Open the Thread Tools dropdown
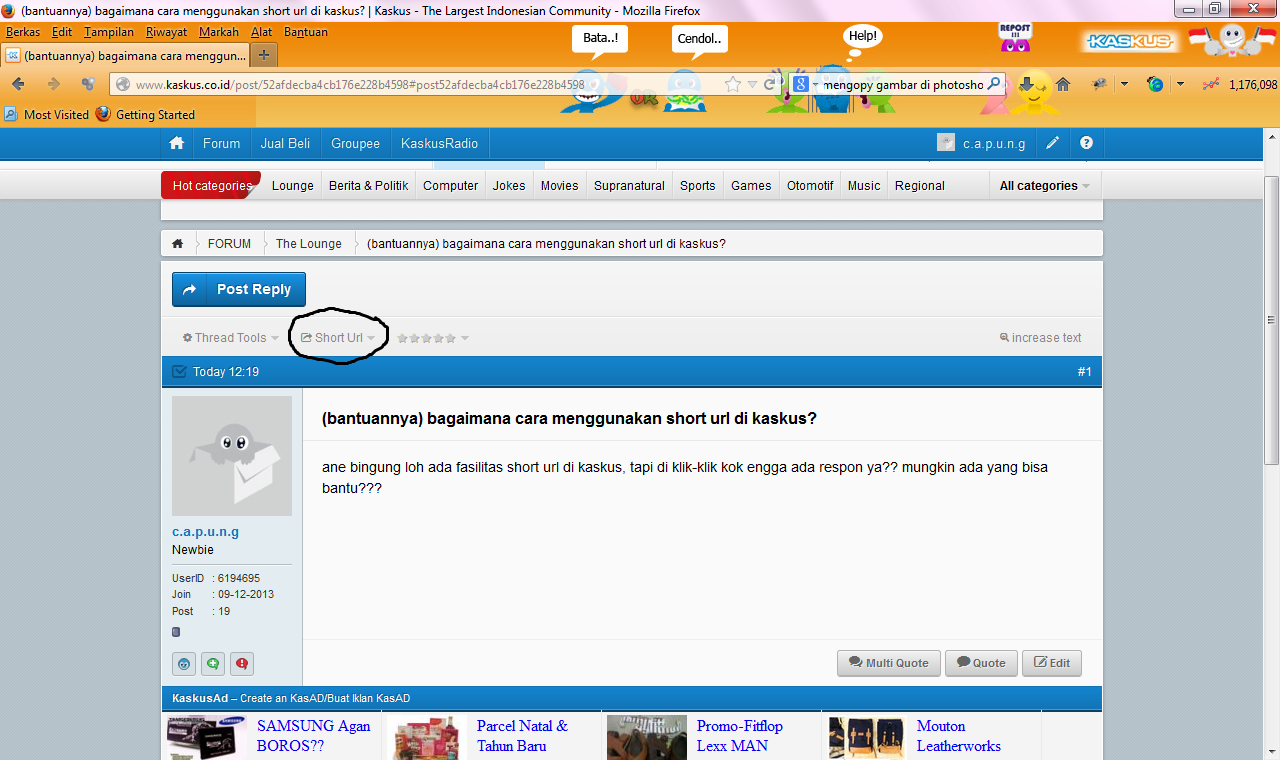Image resolution: width=1280 pixels, height=760 pixels. (x=231, y=338)
